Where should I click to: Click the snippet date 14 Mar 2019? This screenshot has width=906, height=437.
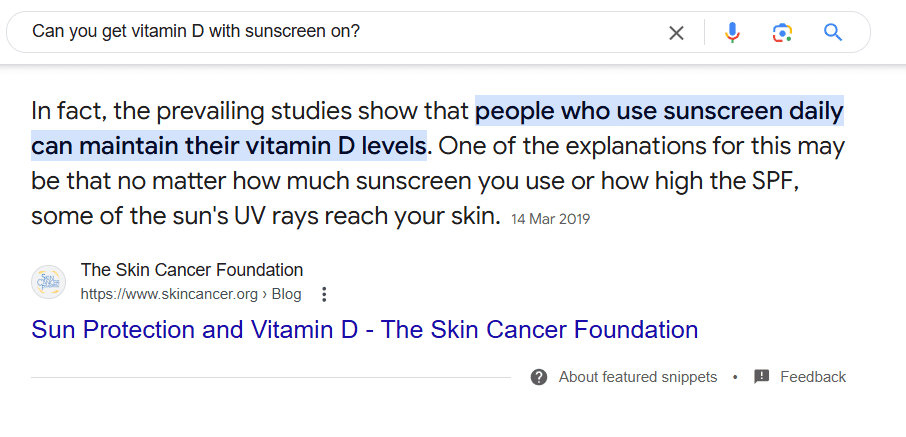tap(550, 218)
